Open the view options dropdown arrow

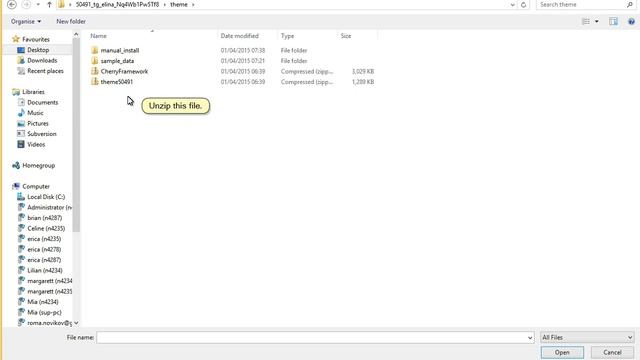(x=597, y=21)
